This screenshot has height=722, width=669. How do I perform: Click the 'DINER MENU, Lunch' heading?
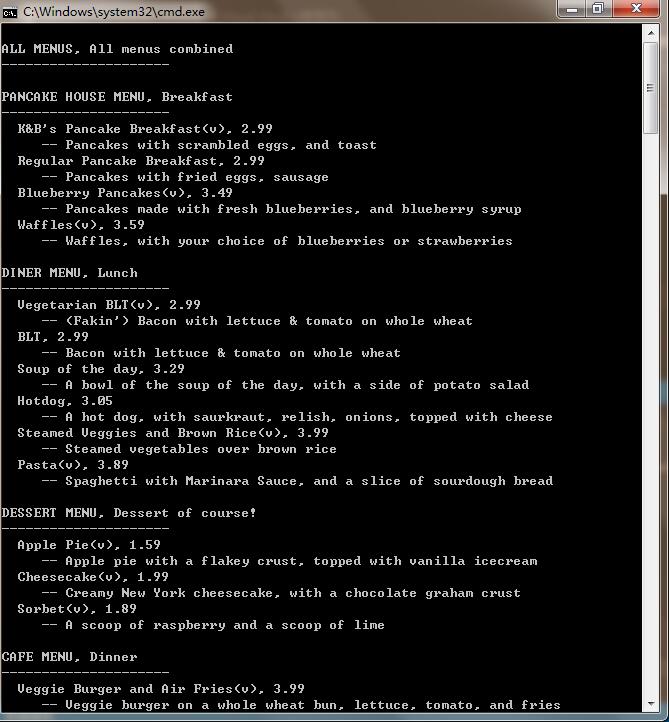coord(70,273)
